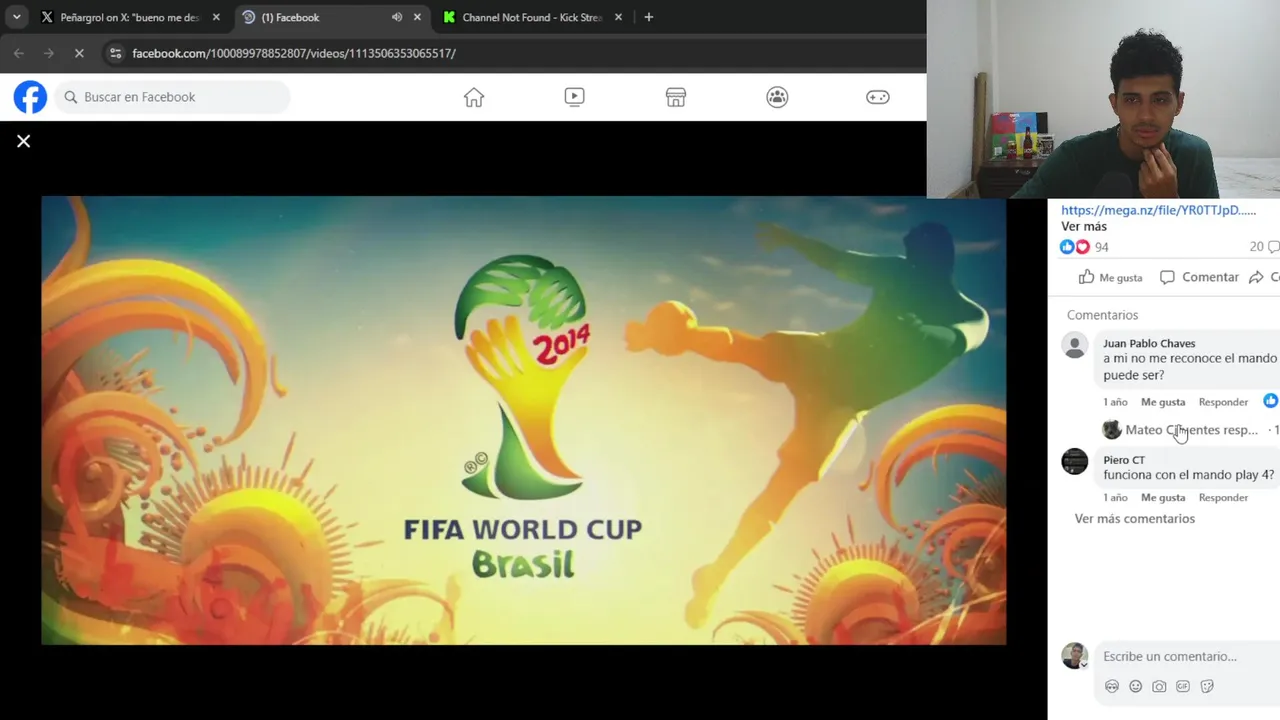Reply to Juan Pablo Chaves' comment
The width and height of the screenshot is (1280, 720).
1223,402
